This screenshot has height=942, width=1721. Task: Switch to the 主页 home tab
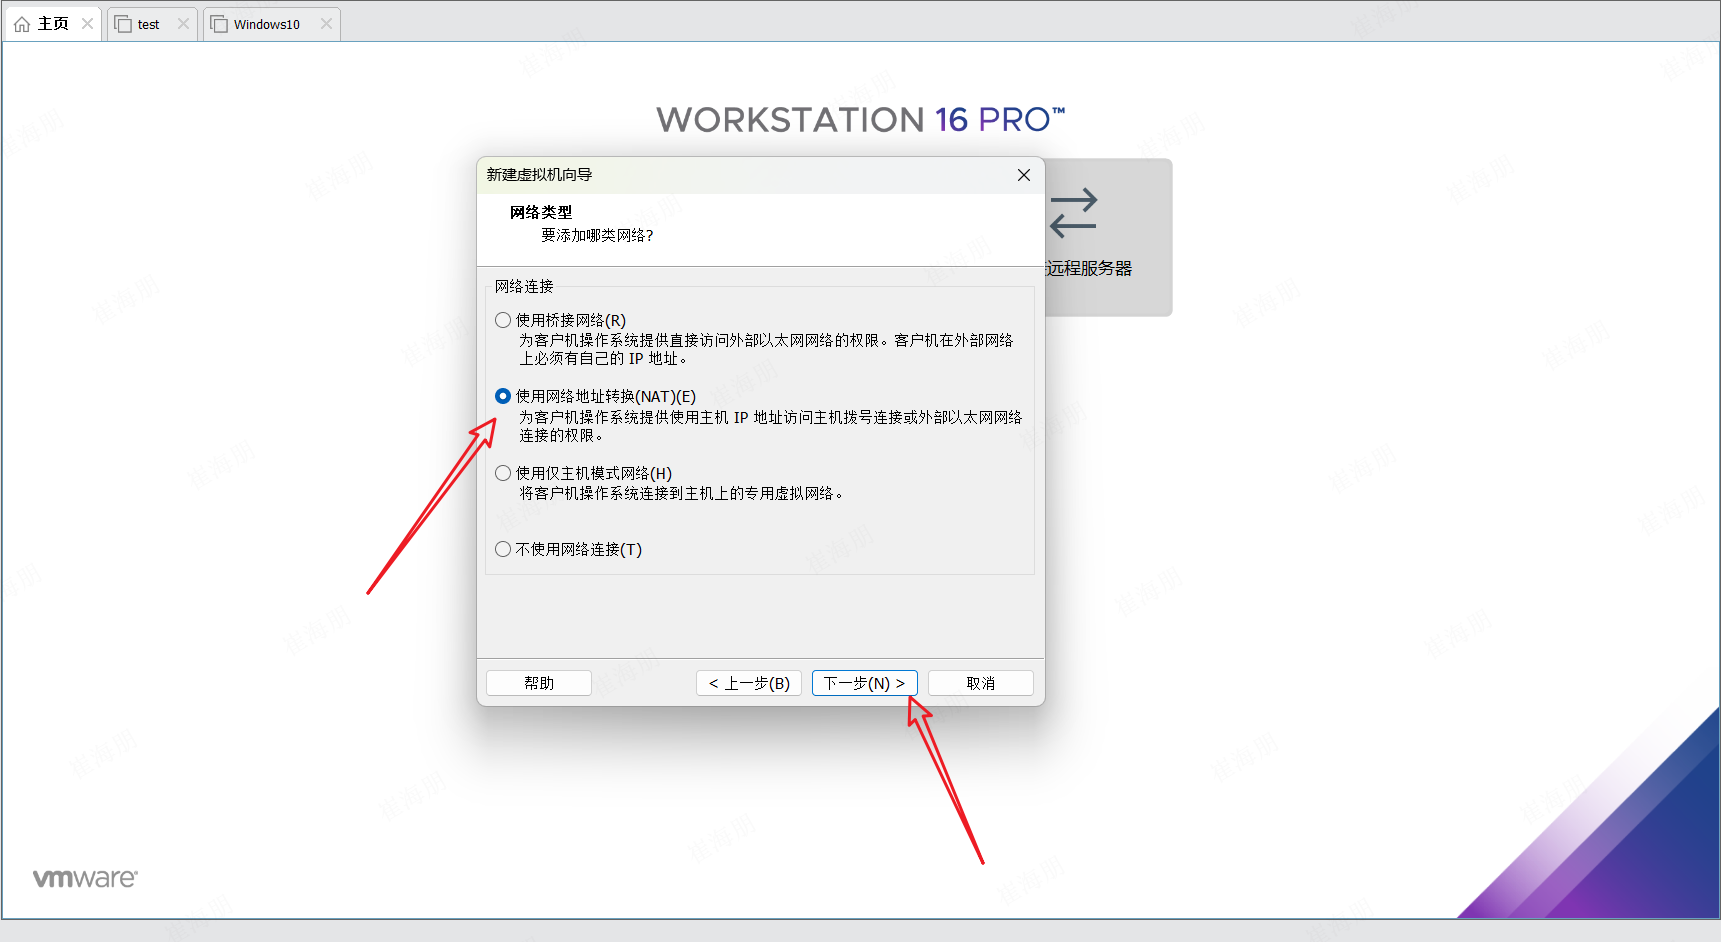[x=53, y=24]
